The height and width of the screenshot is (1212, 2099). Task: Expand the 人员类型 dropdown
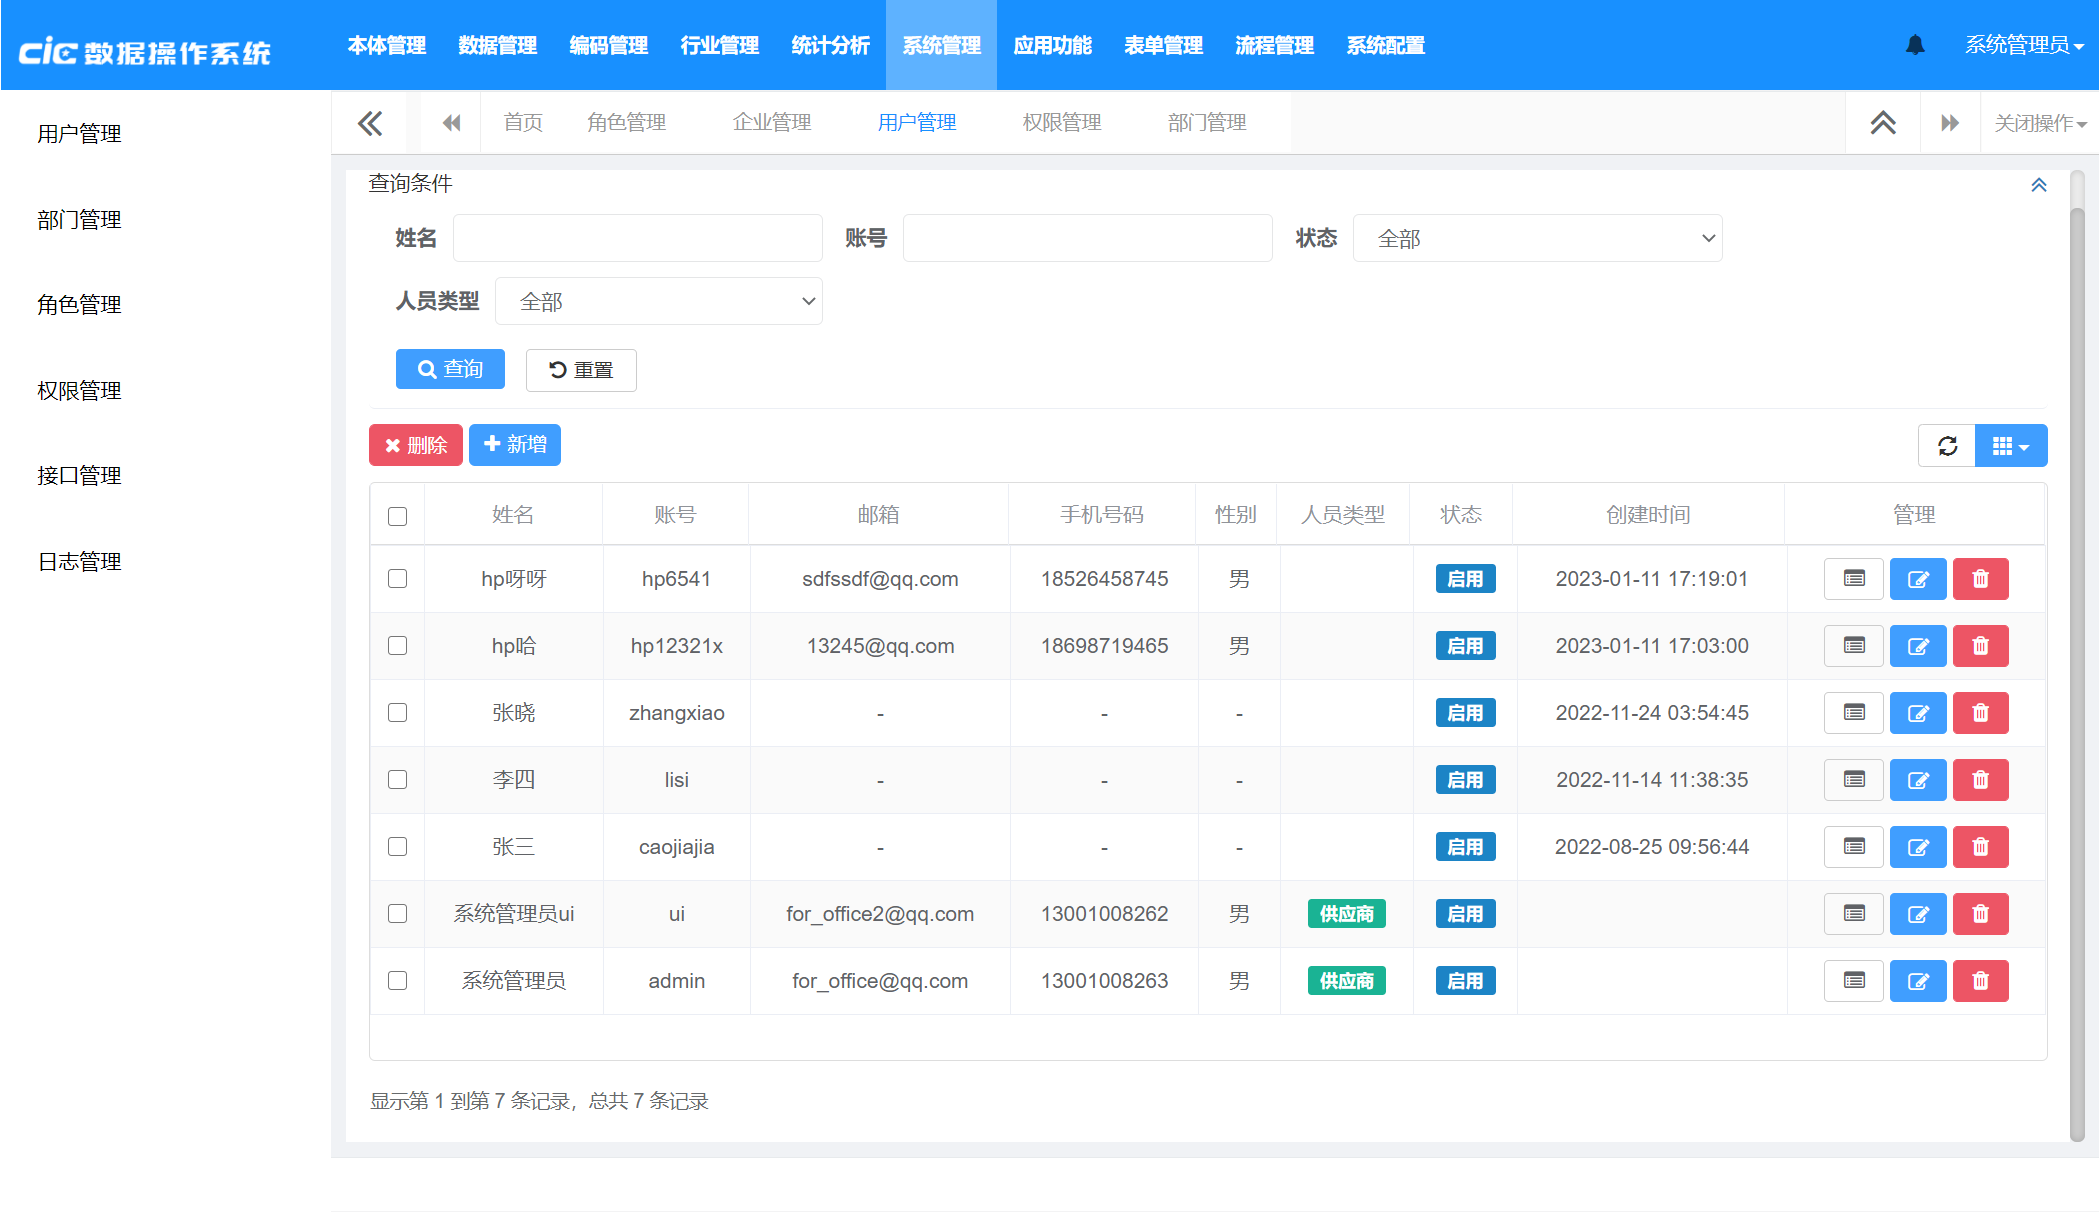pyautogui.click(x=658, y=302)
